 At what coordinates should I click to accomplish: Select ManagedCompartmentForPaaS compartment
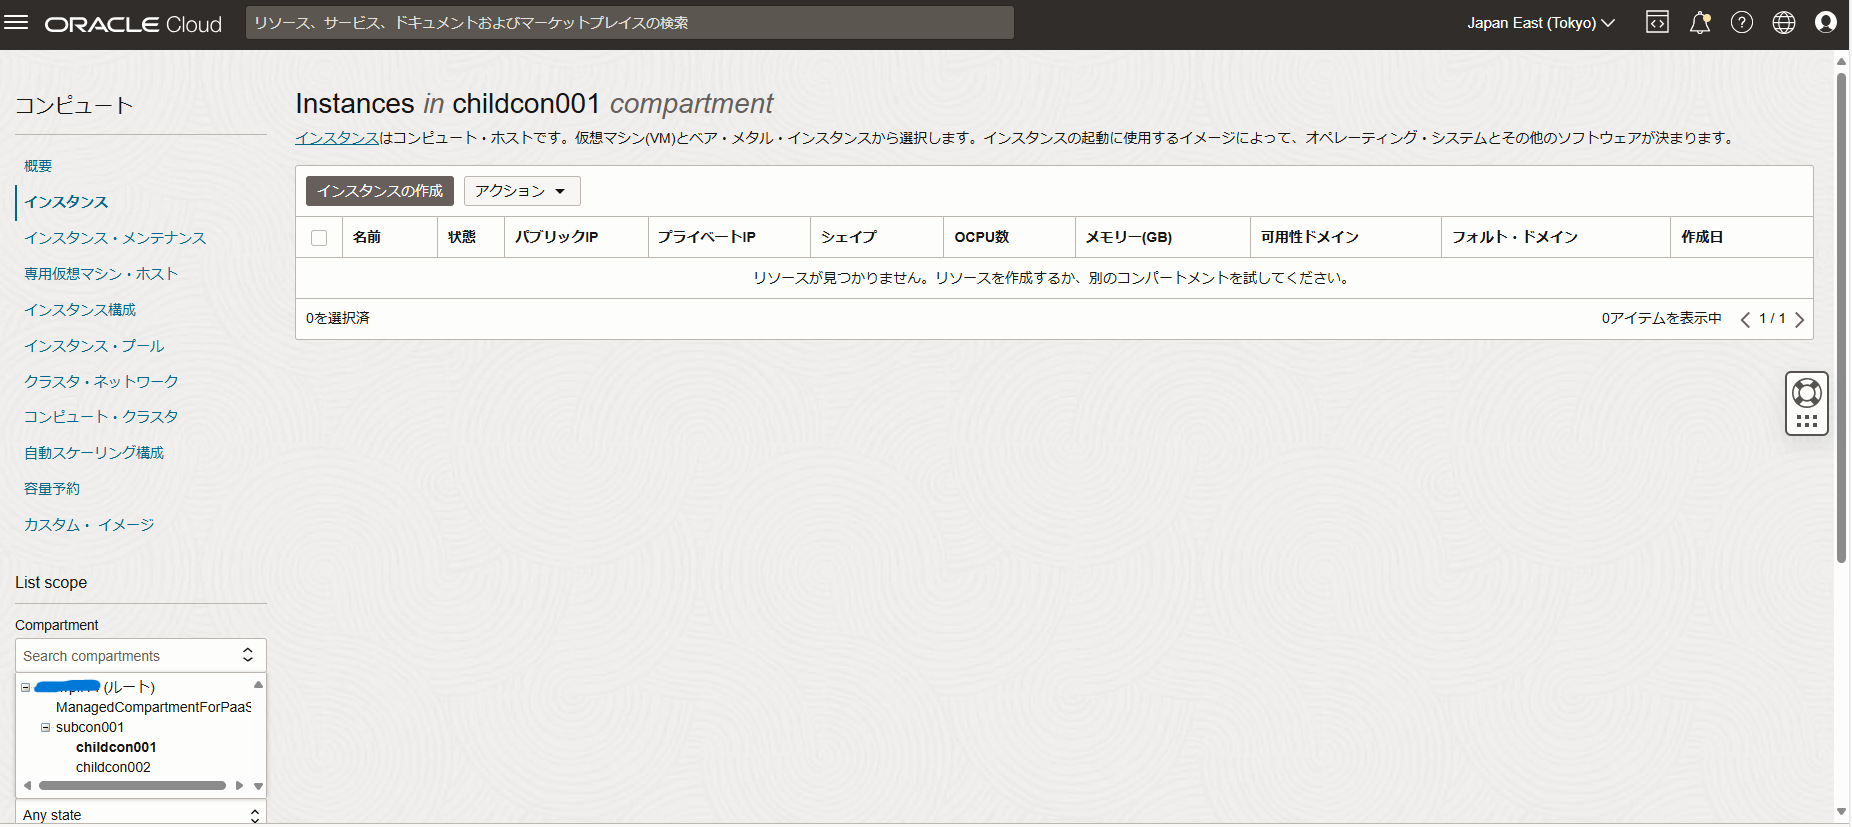(x=153, y=707)
